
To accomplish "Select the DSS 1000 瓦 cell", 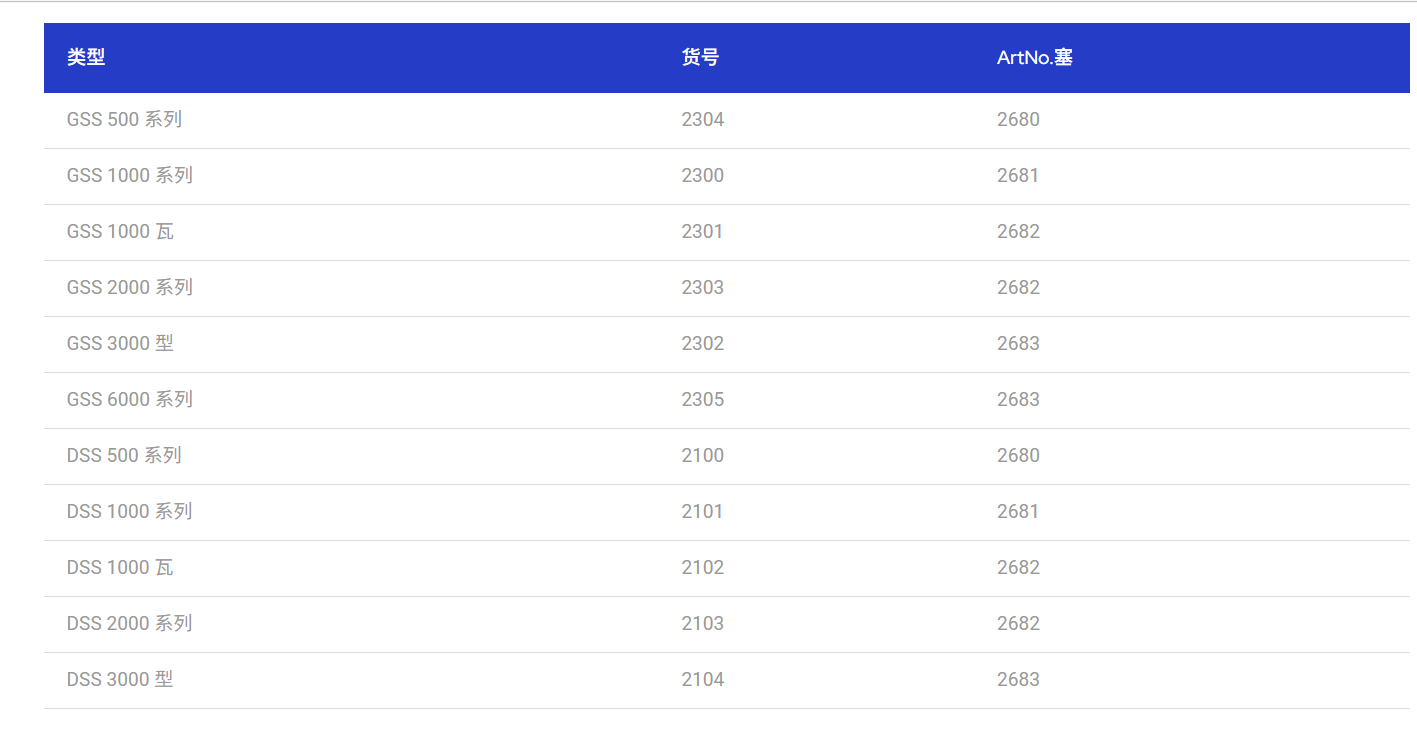I will coord(120,568).
